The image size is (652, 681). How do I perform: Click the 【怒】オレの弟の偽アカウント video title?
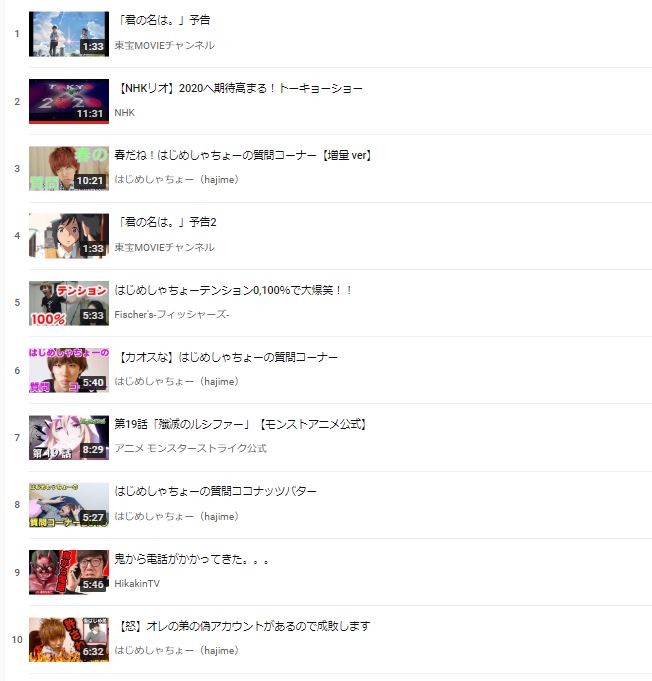tap(244, 626)
